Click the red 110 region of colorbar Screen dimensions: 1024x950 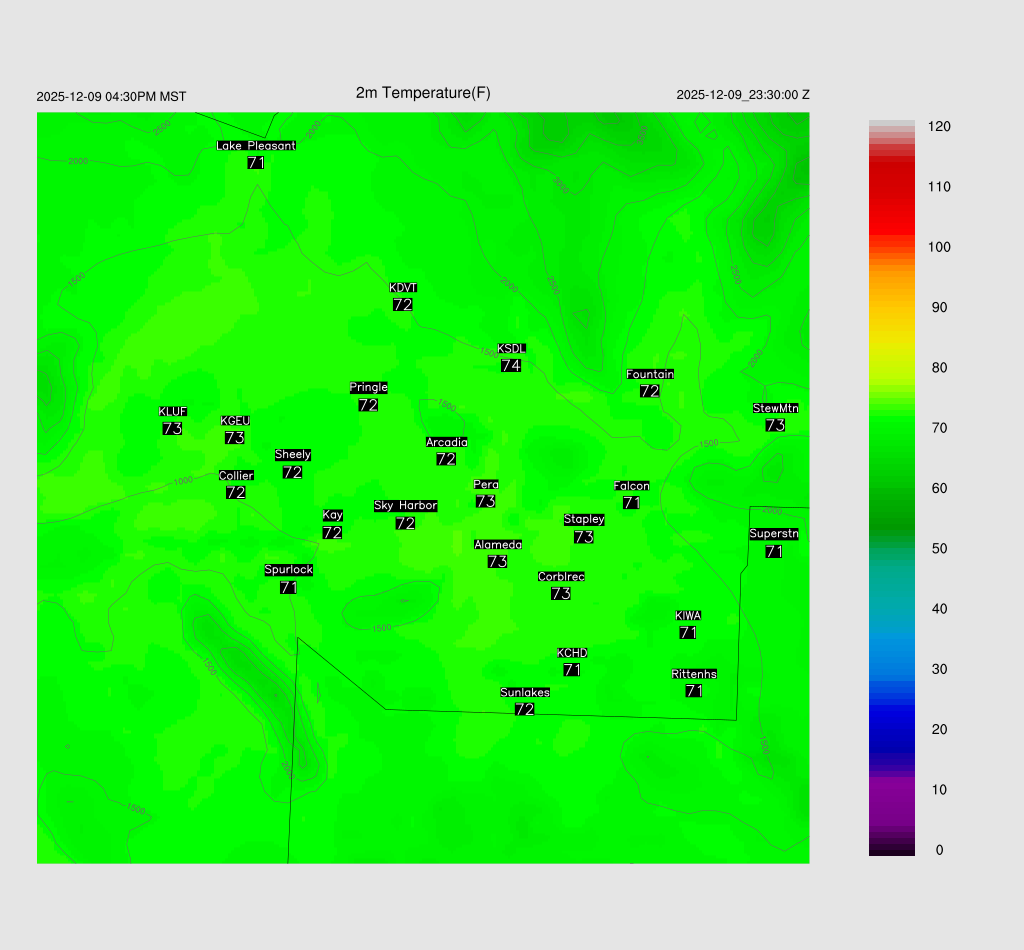pyautogui.click(x=892, y=187)
